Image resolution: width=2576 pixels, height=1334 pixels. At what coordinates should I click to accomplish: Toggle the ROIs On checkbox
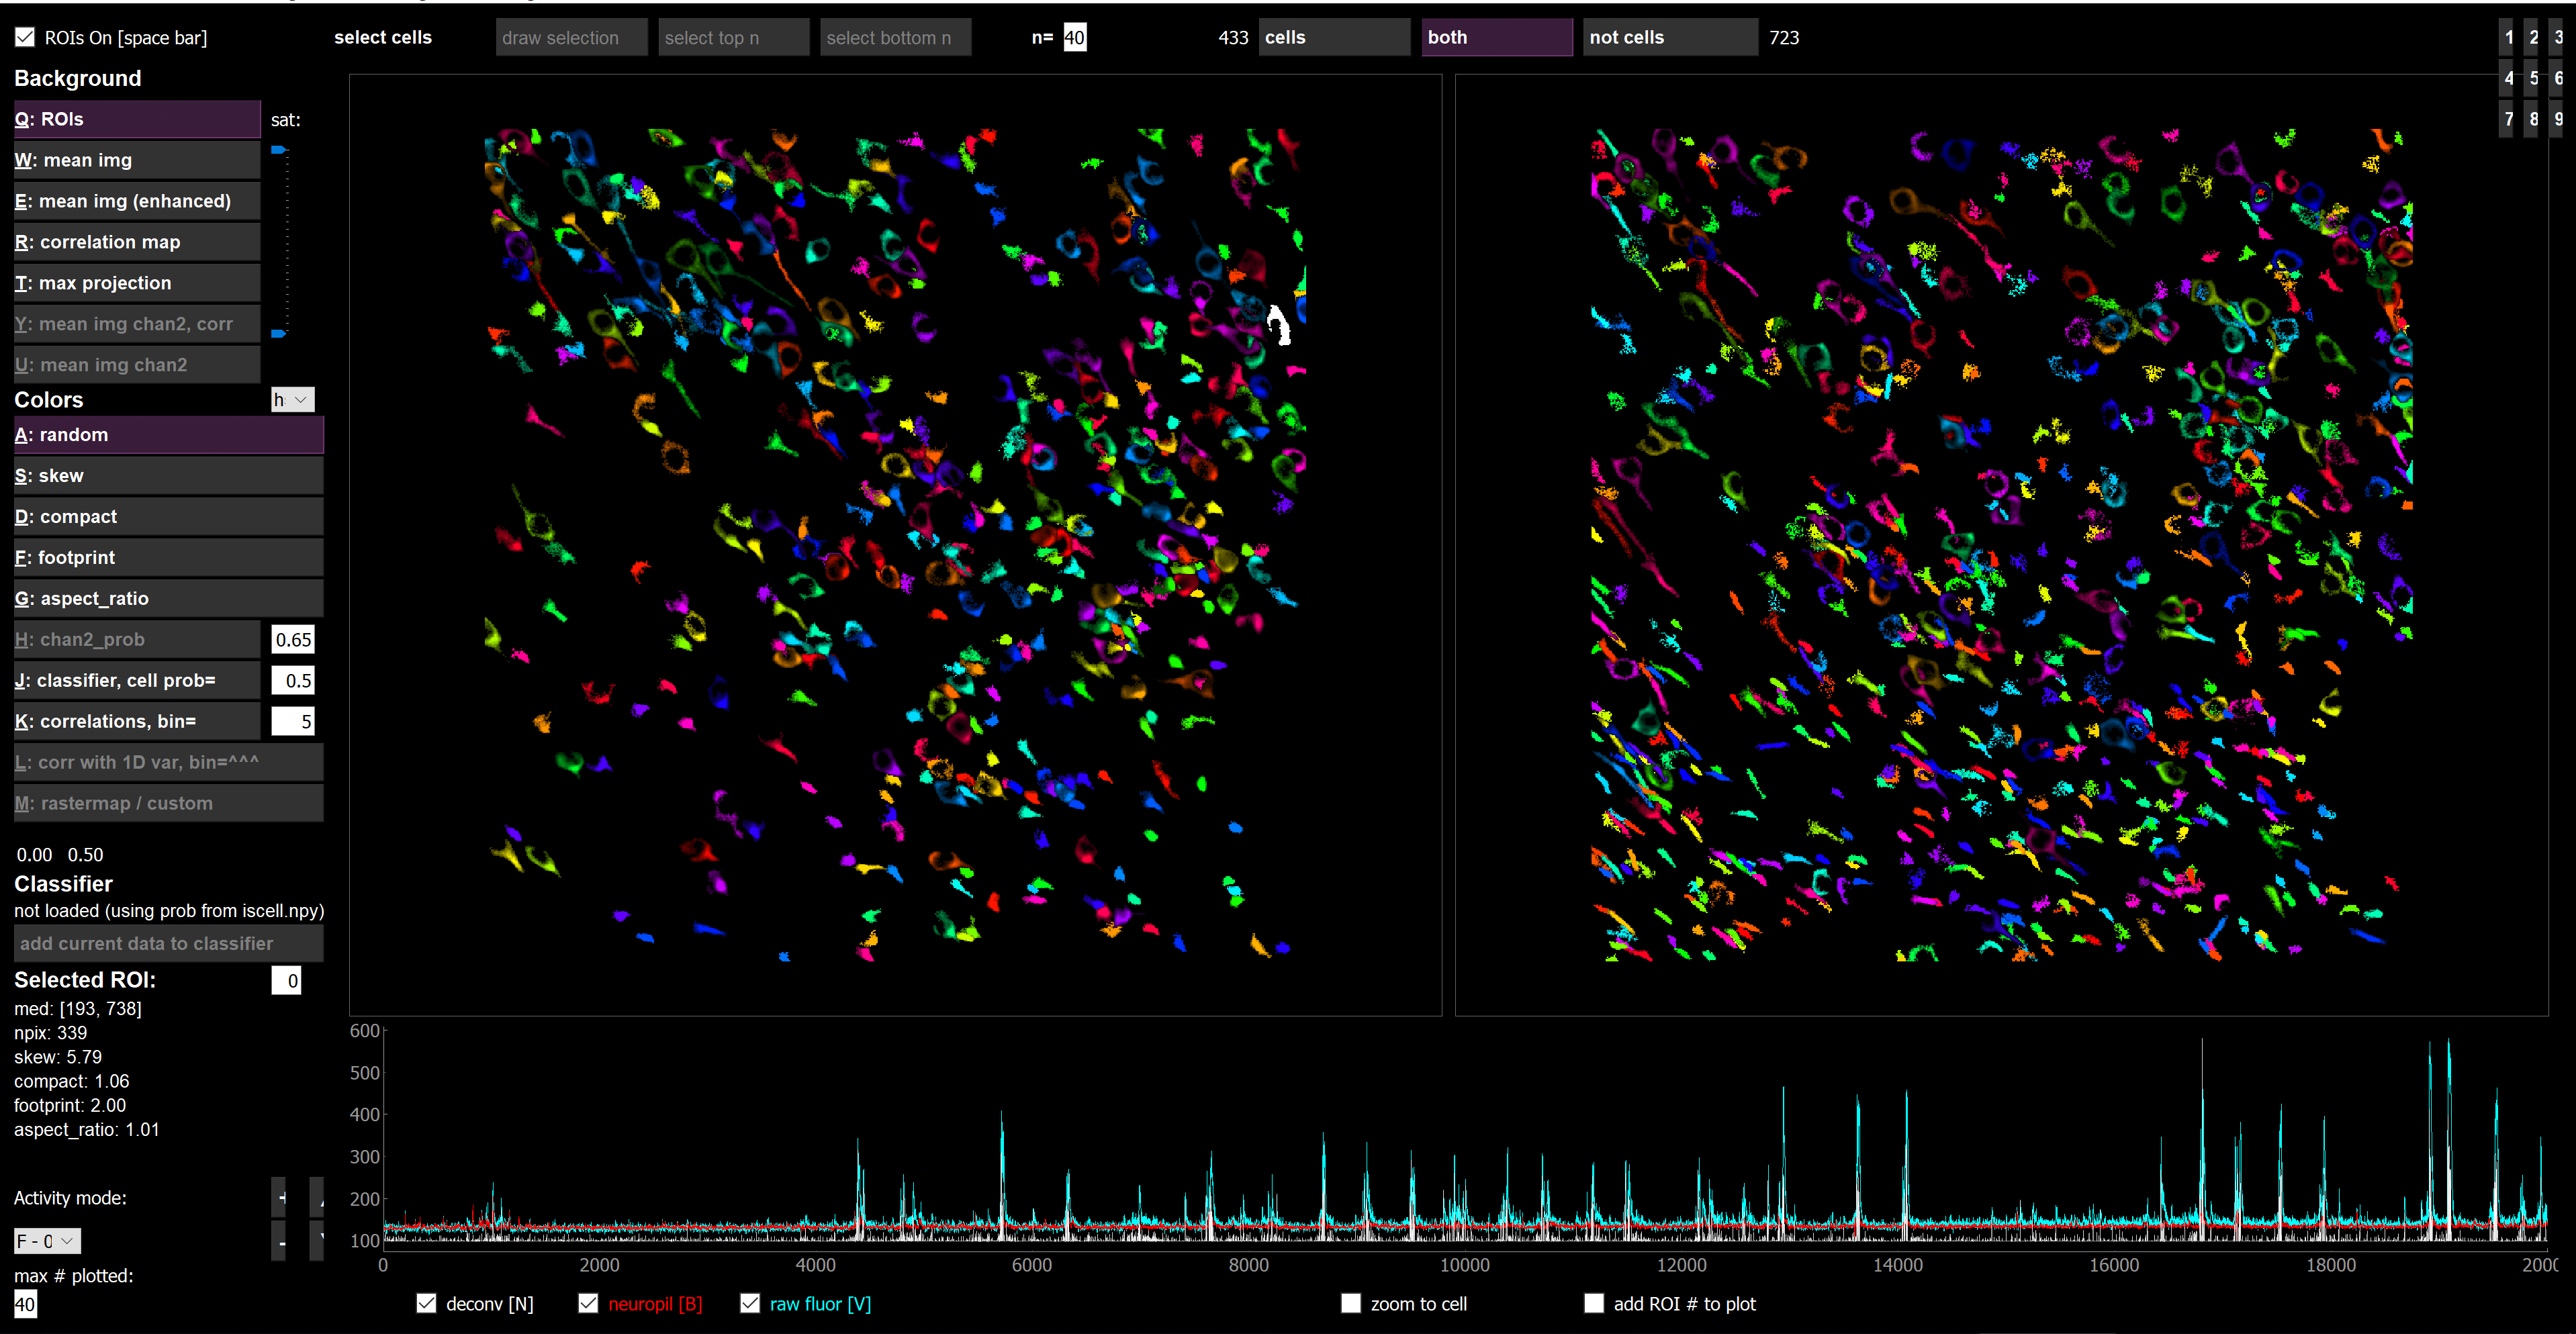point(23,37)
